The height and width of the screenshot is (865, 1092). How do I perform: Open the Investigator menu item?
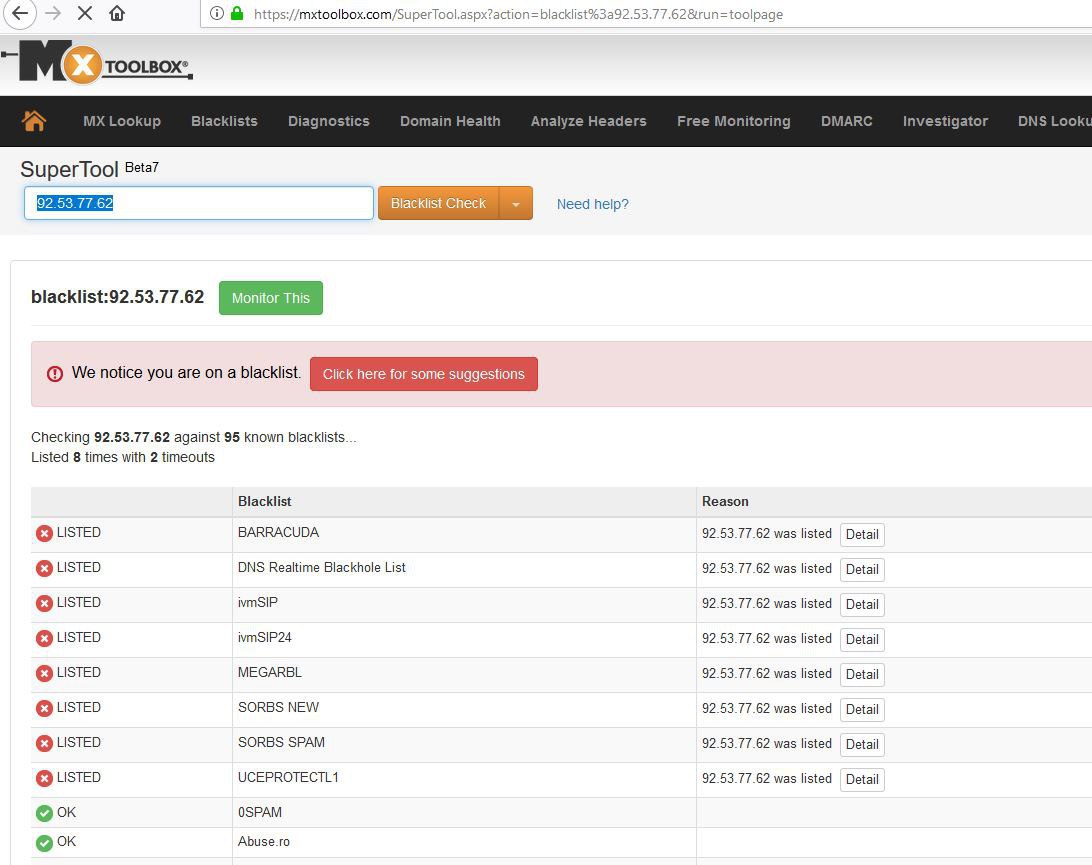(x=945, y=121)
